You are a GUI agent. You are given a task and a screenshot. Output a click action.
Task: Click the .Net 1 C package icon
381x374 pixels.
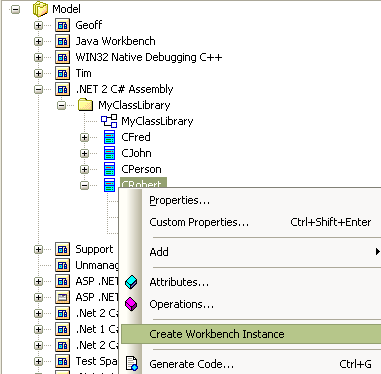pyautogui.click(x=62, y=329)
